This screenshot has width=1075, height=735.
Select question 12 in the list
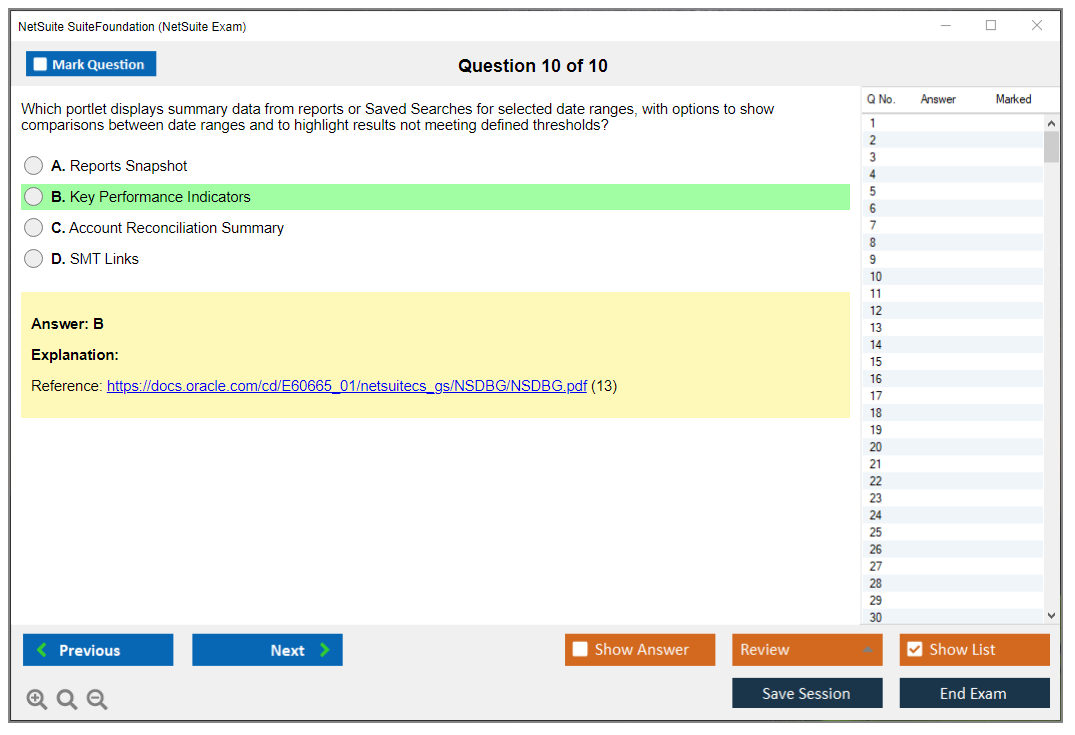(952, 311)
